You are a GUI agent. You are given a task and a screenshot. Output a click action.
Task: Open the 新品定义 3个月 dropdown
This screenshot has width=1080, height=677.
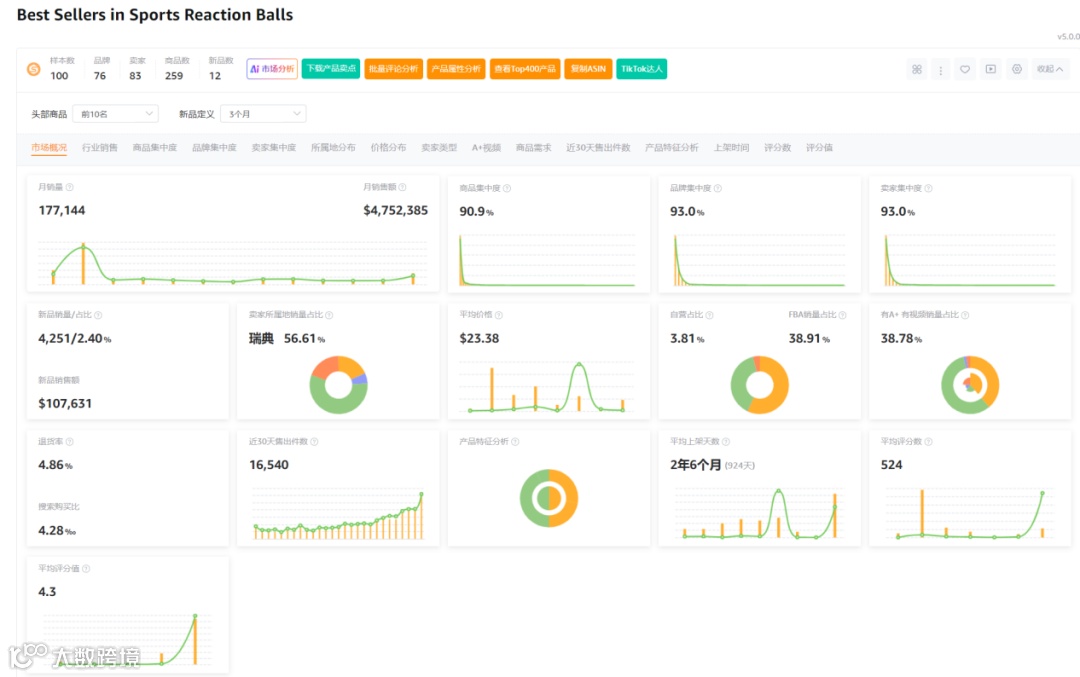point(263,114)
